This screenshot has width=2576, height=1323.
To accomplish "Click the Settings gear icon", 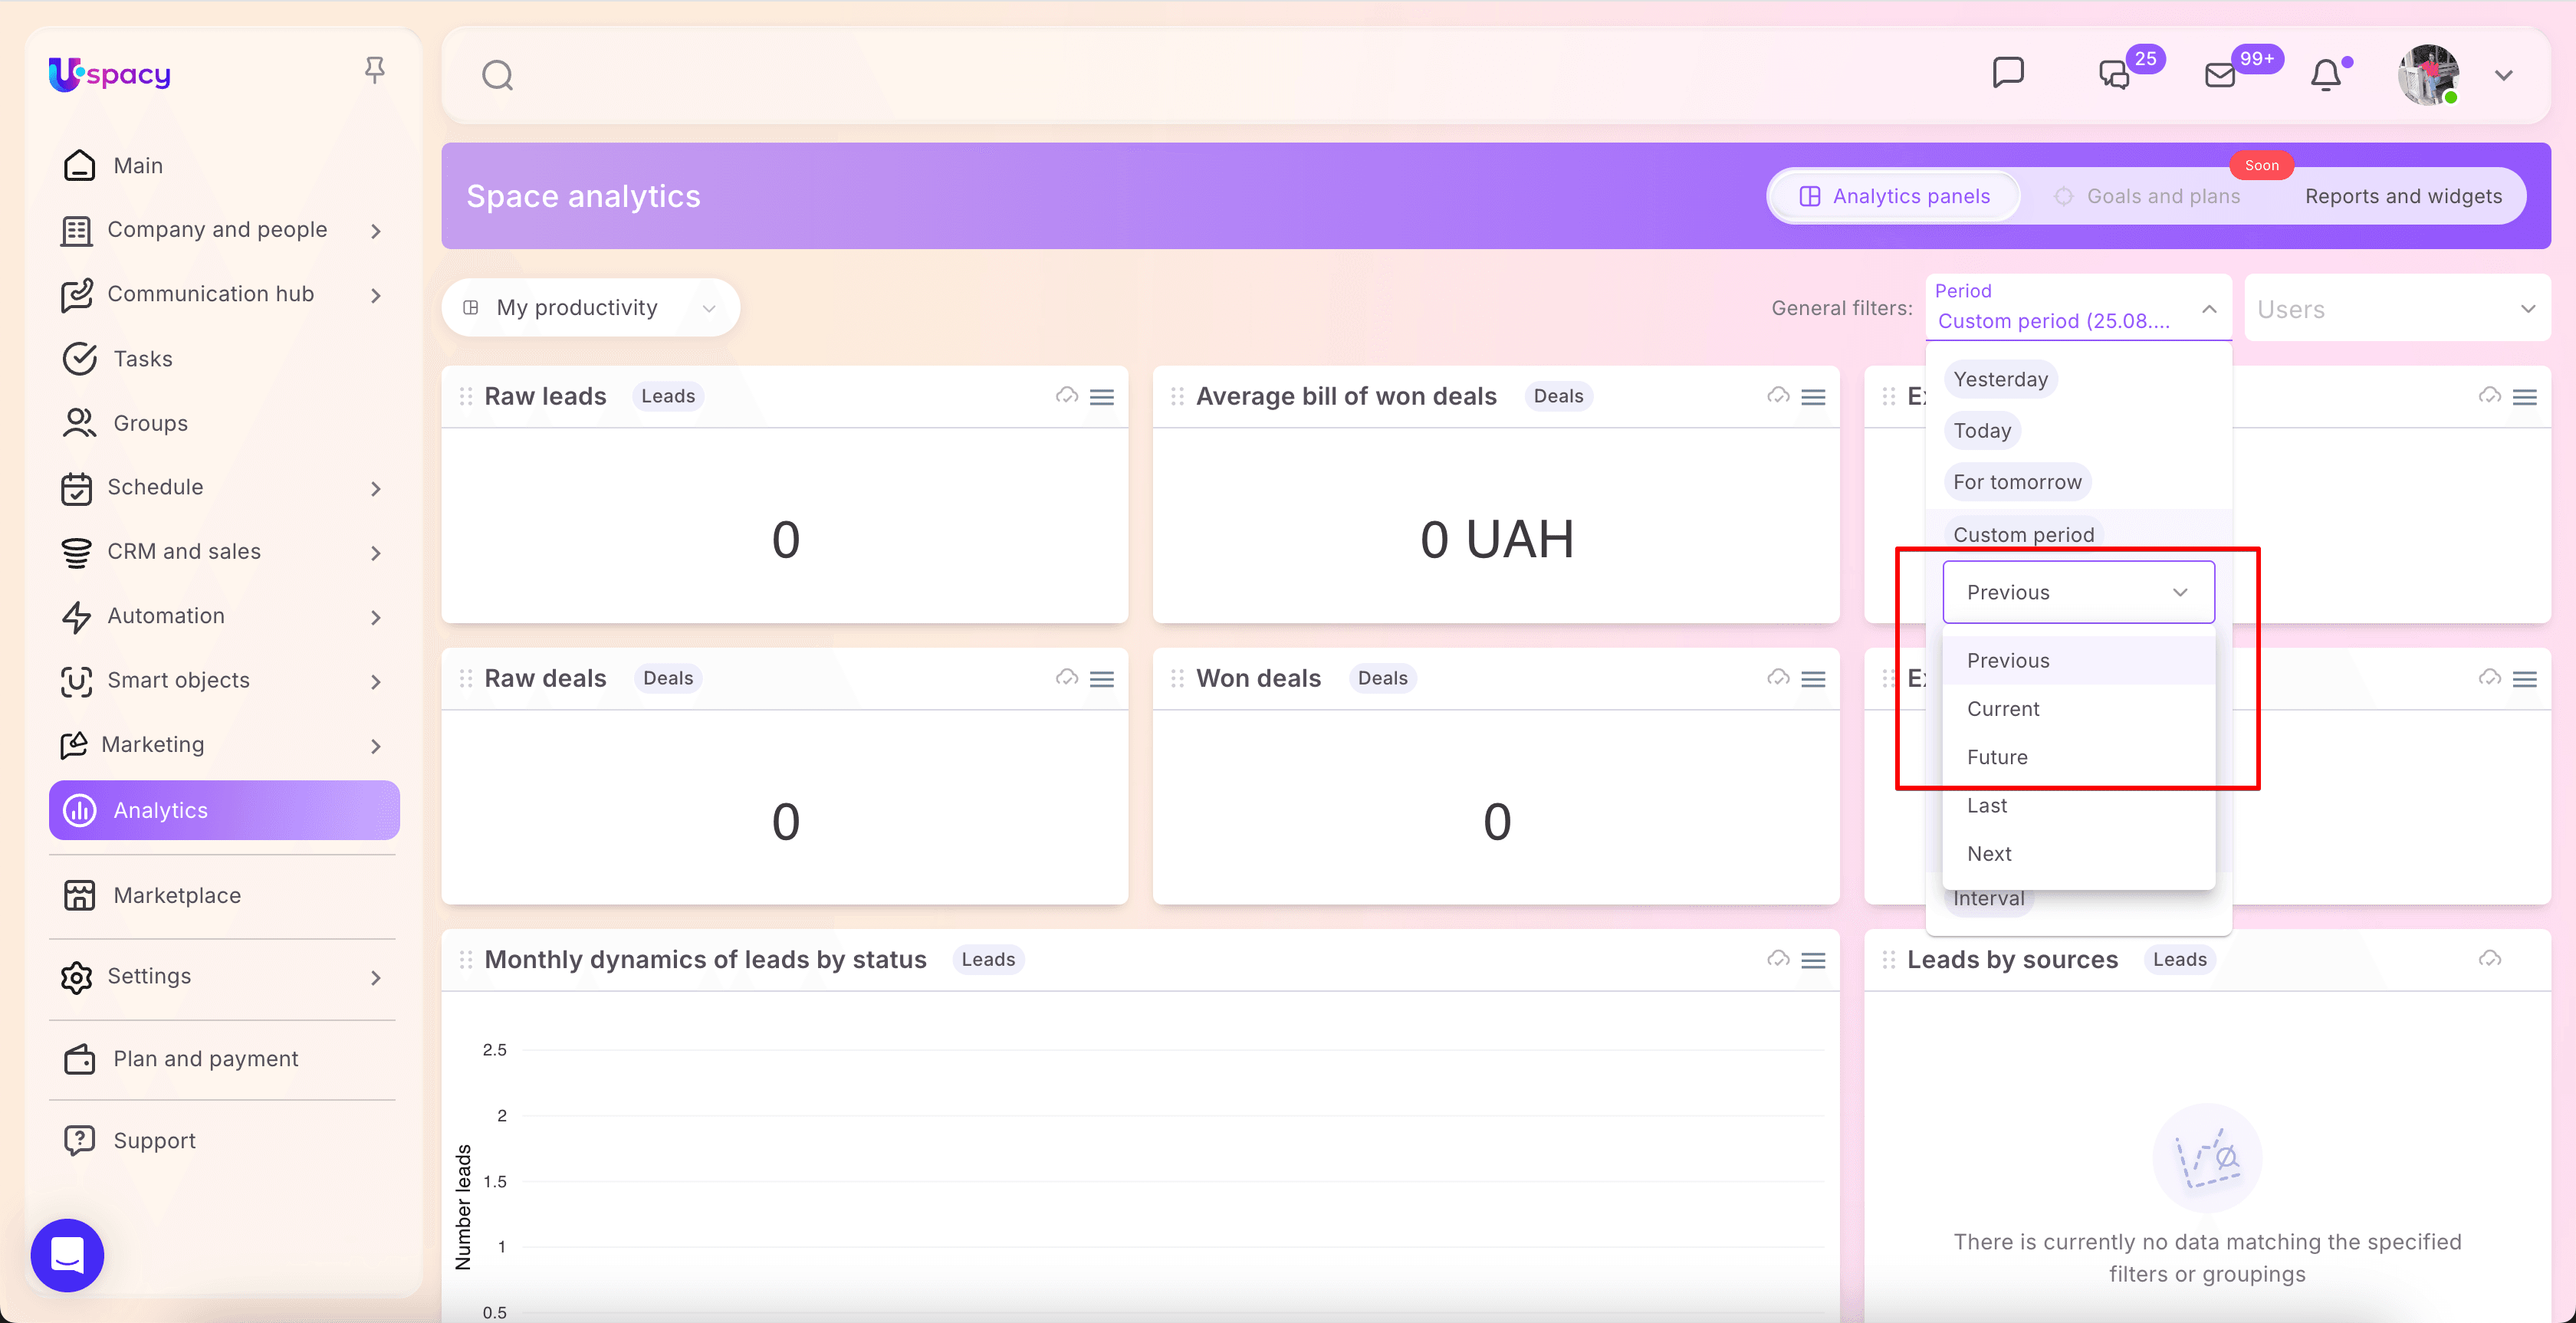I will (77, 977).
